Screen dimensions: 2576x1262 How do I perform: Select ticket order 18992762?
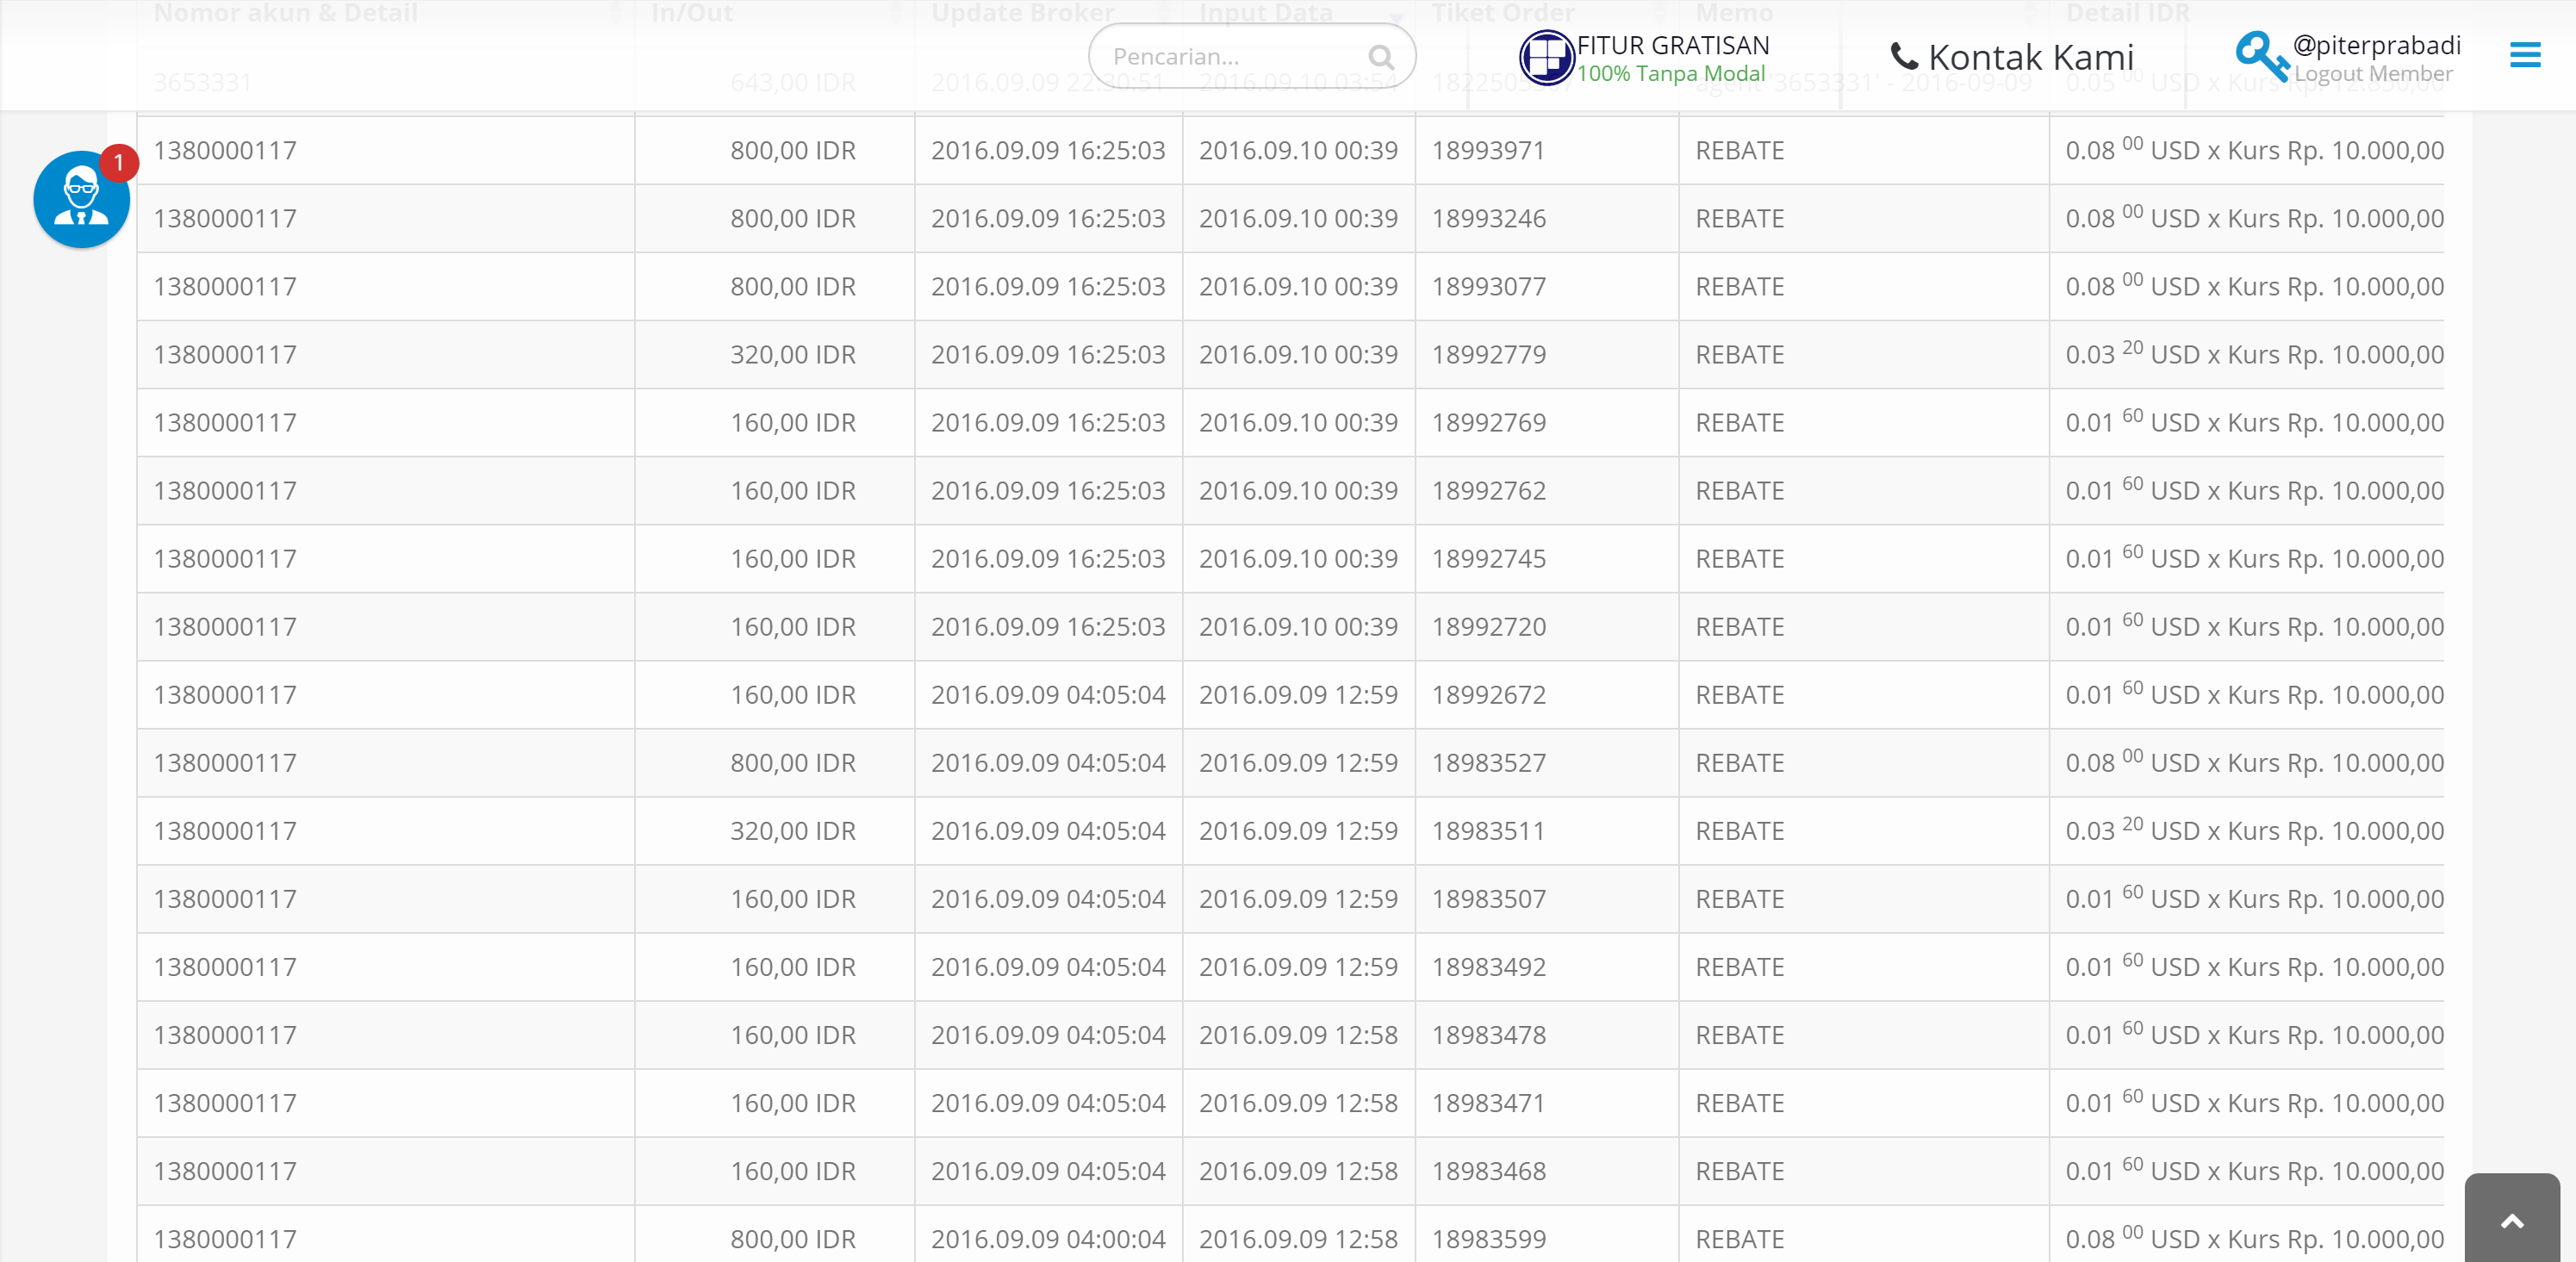(x=1488, y=490)
